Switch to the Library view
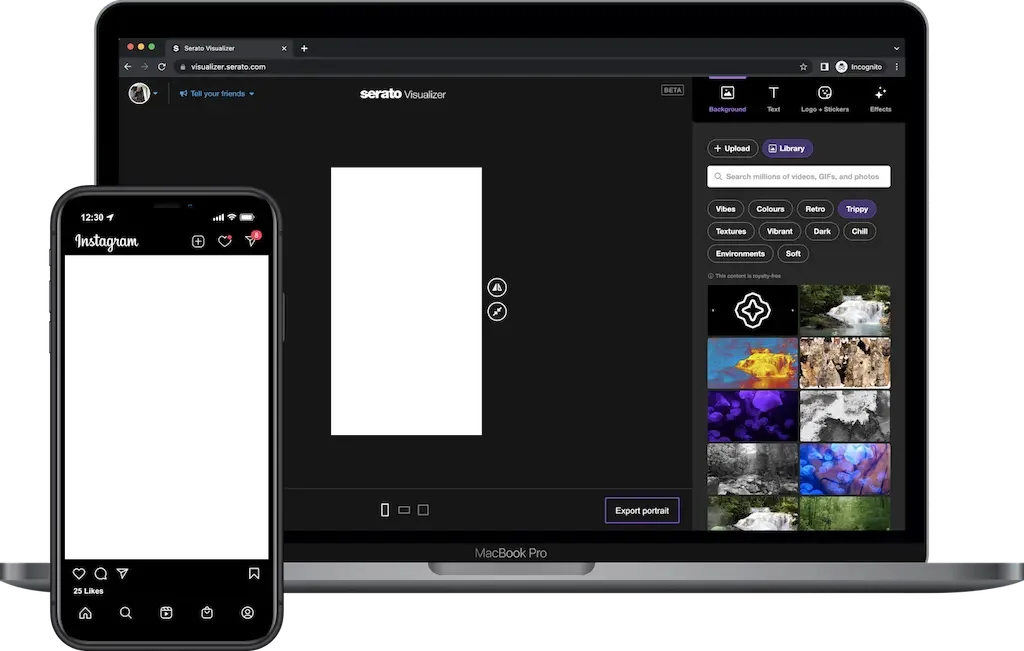Screen dimensions: 1024x651 click(787, 148)
